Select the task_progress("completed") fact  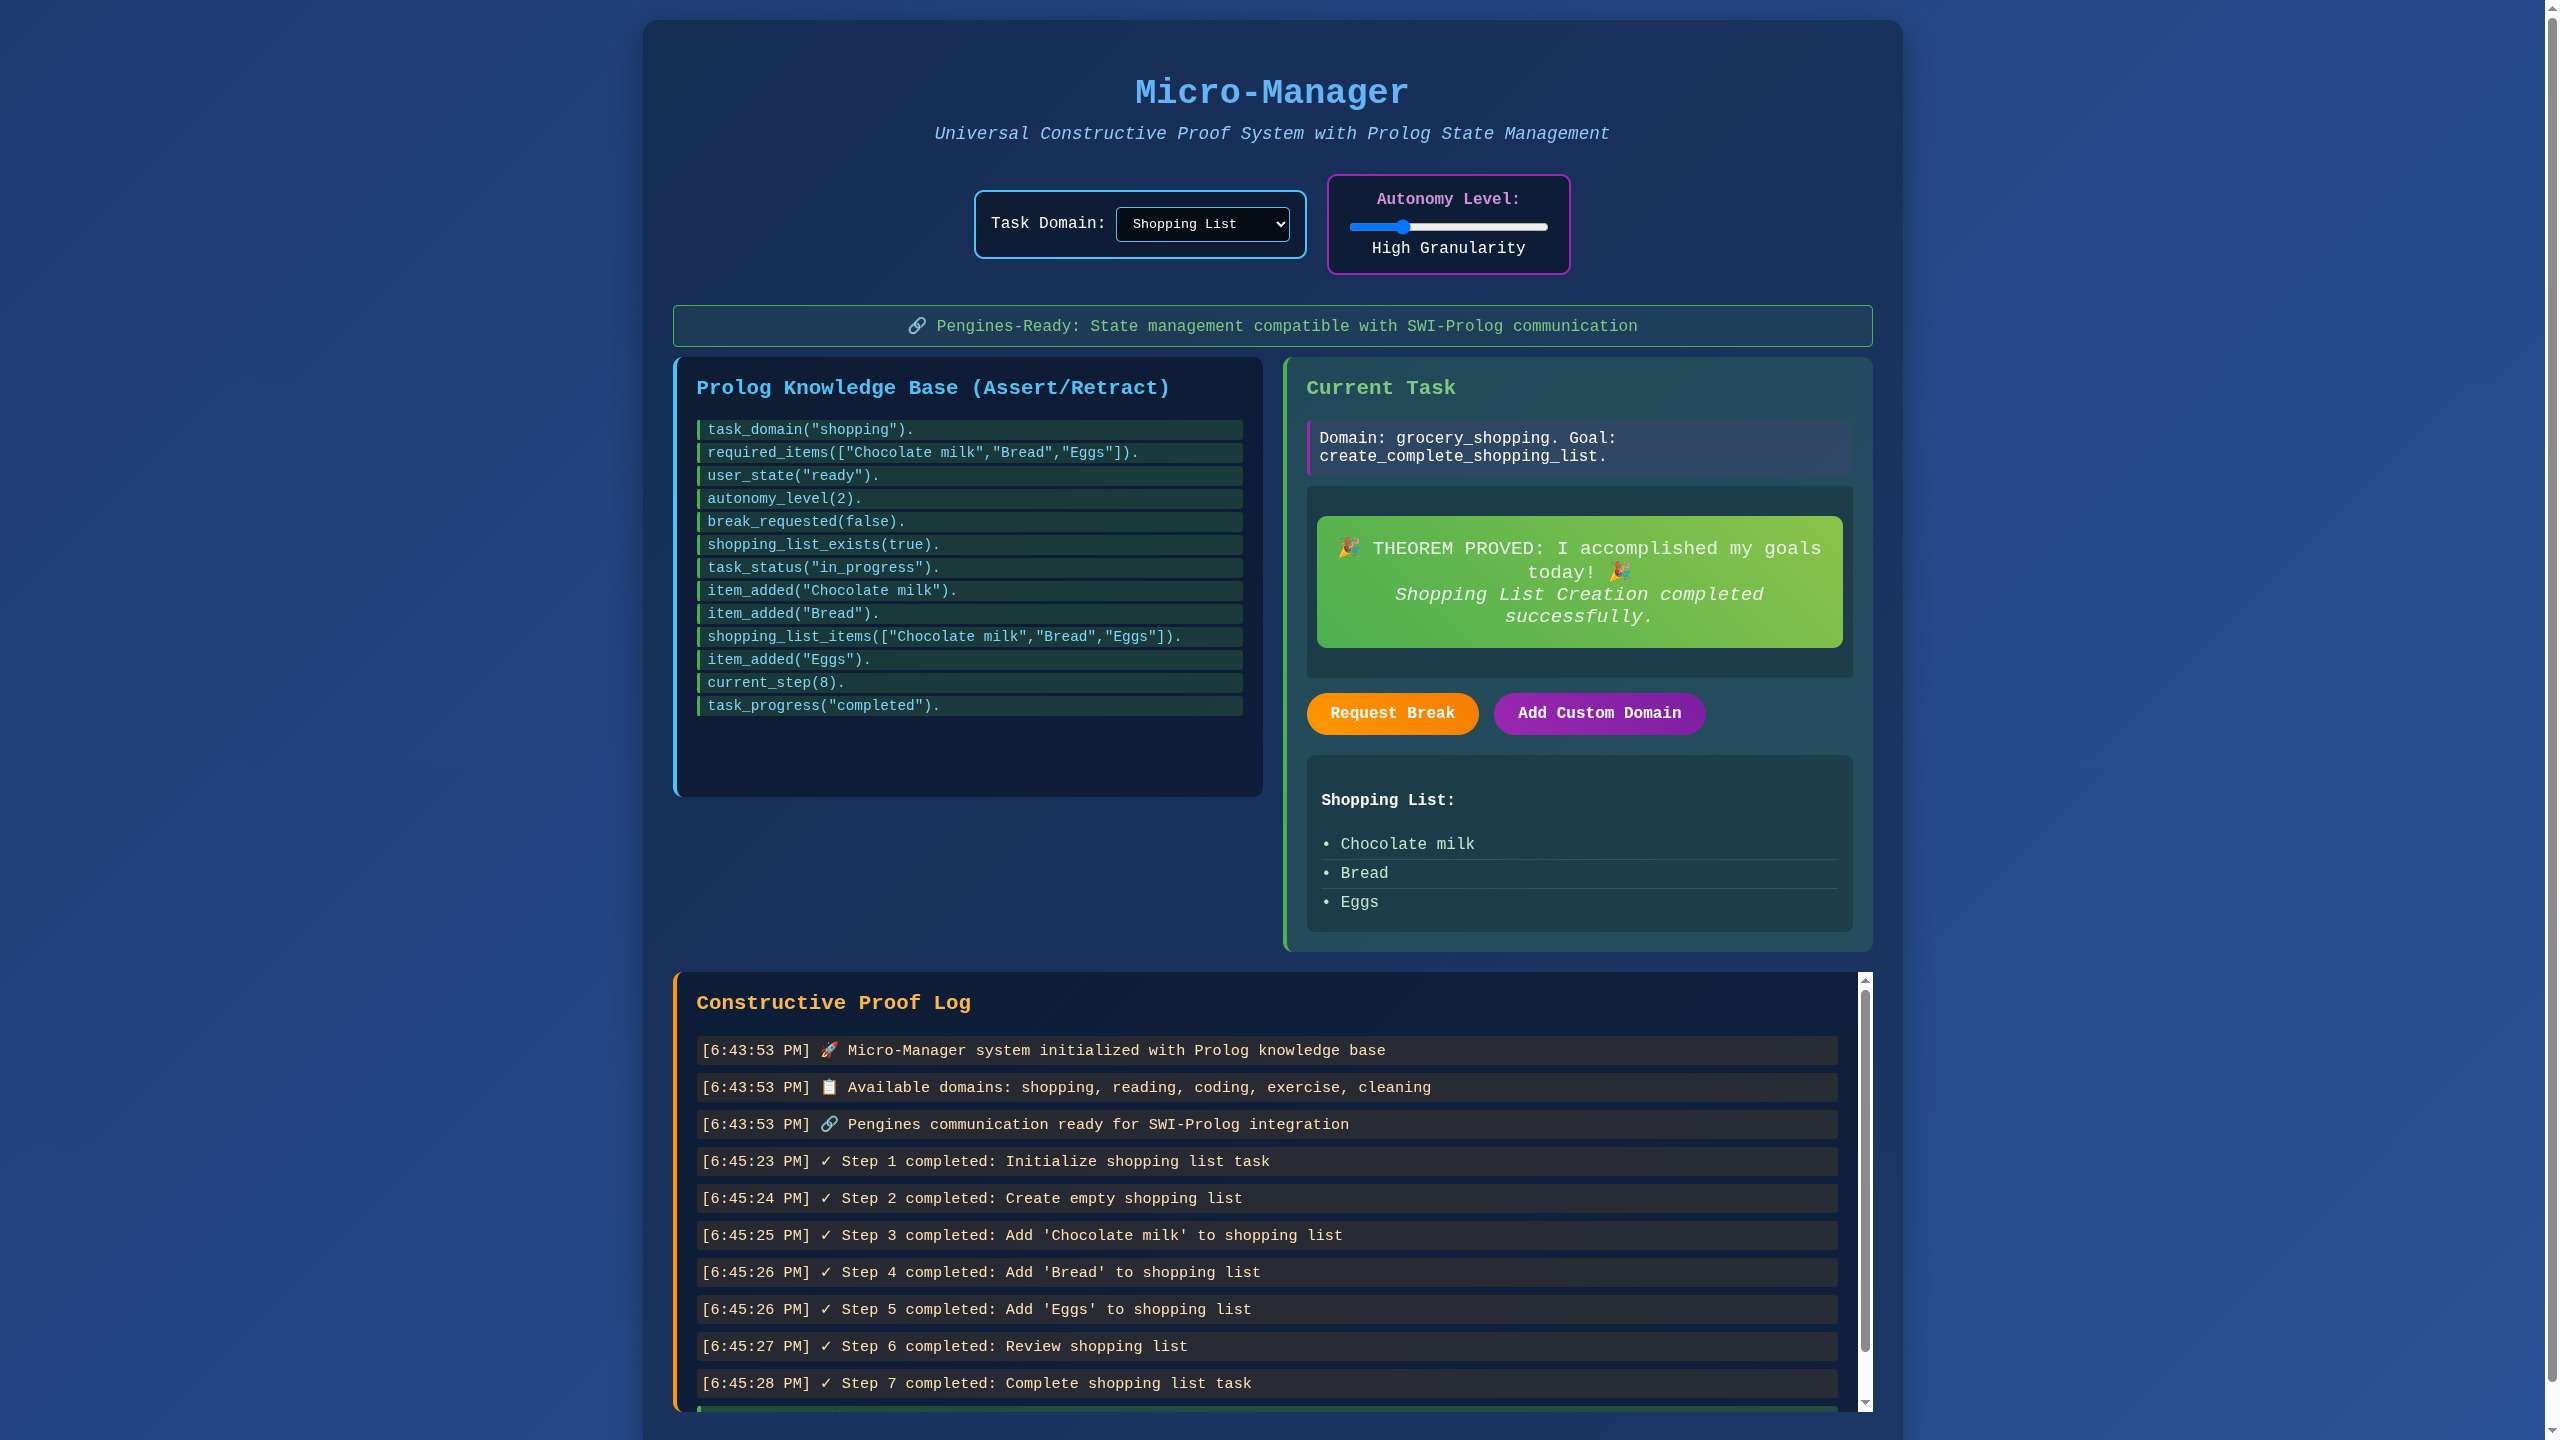click(970, 706)
